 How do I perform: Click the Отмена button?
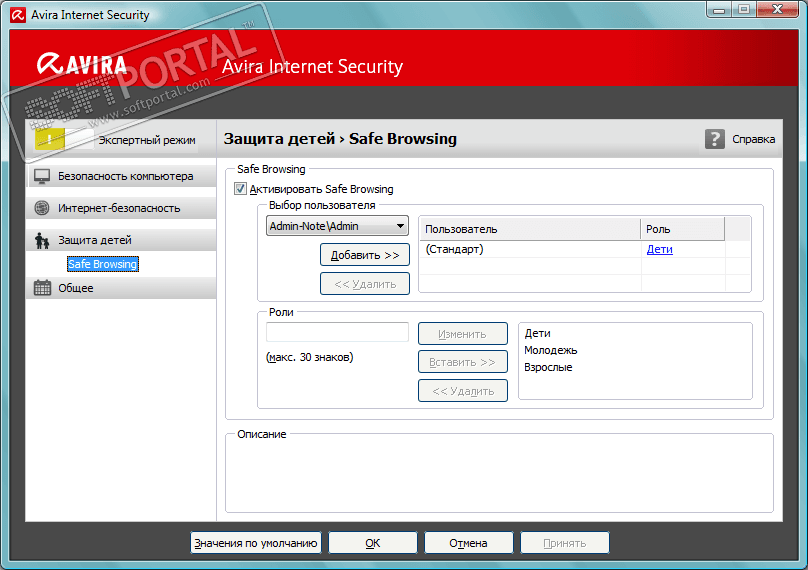[468, 543]
